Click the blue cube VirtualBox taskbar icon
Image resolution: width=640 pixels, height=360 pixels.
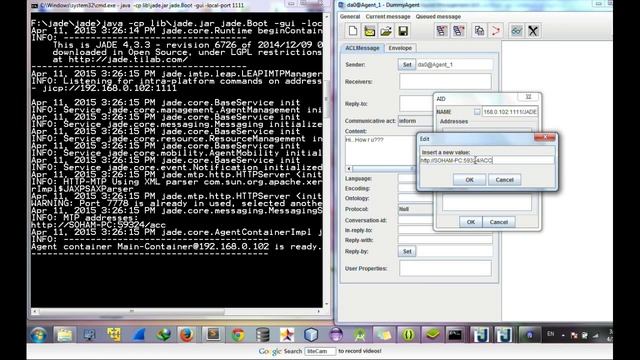tap(311, 335)
